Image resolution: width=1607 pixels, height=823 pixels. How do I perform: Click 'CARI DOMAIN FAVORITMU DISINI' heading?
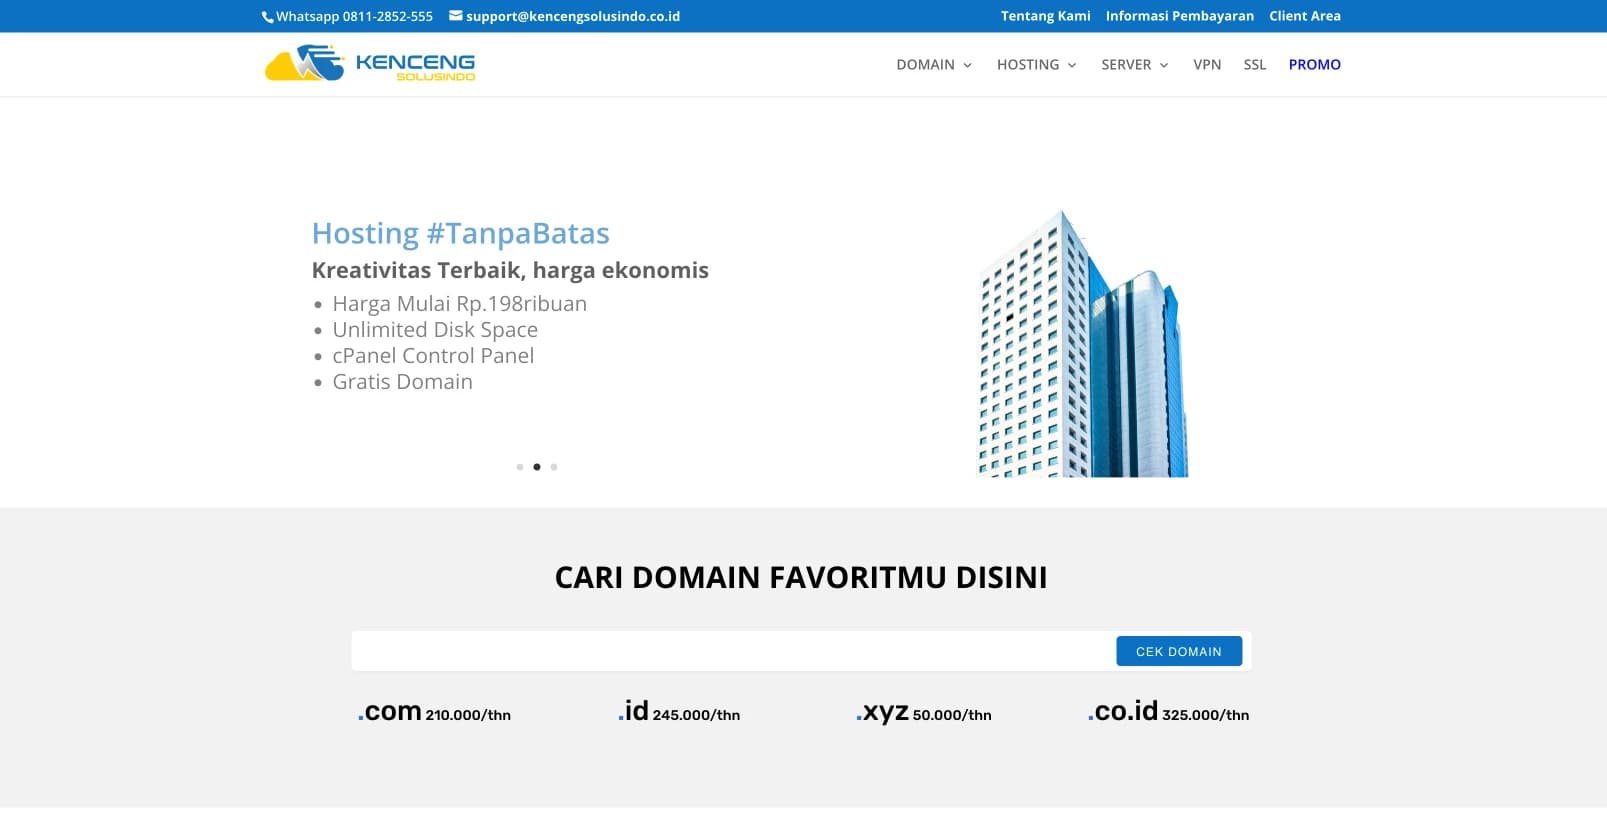(801, 577)
